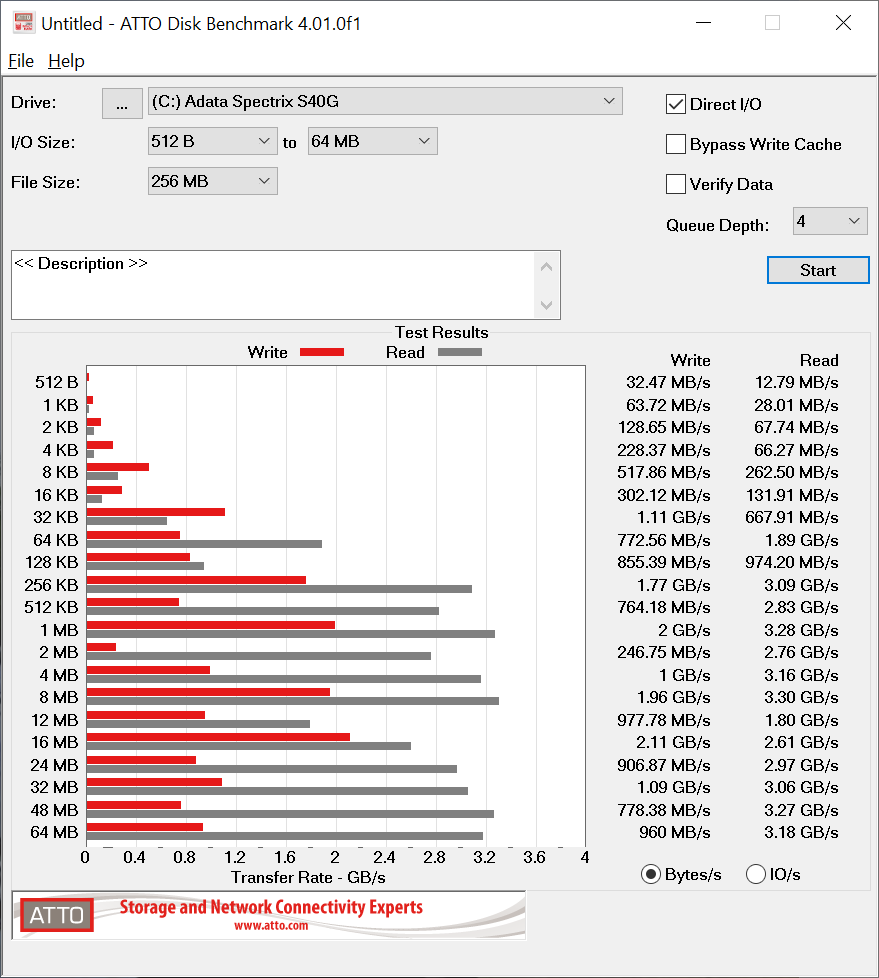Click the red Write legend swatch
879x978 pixels.
click(321, 352)
